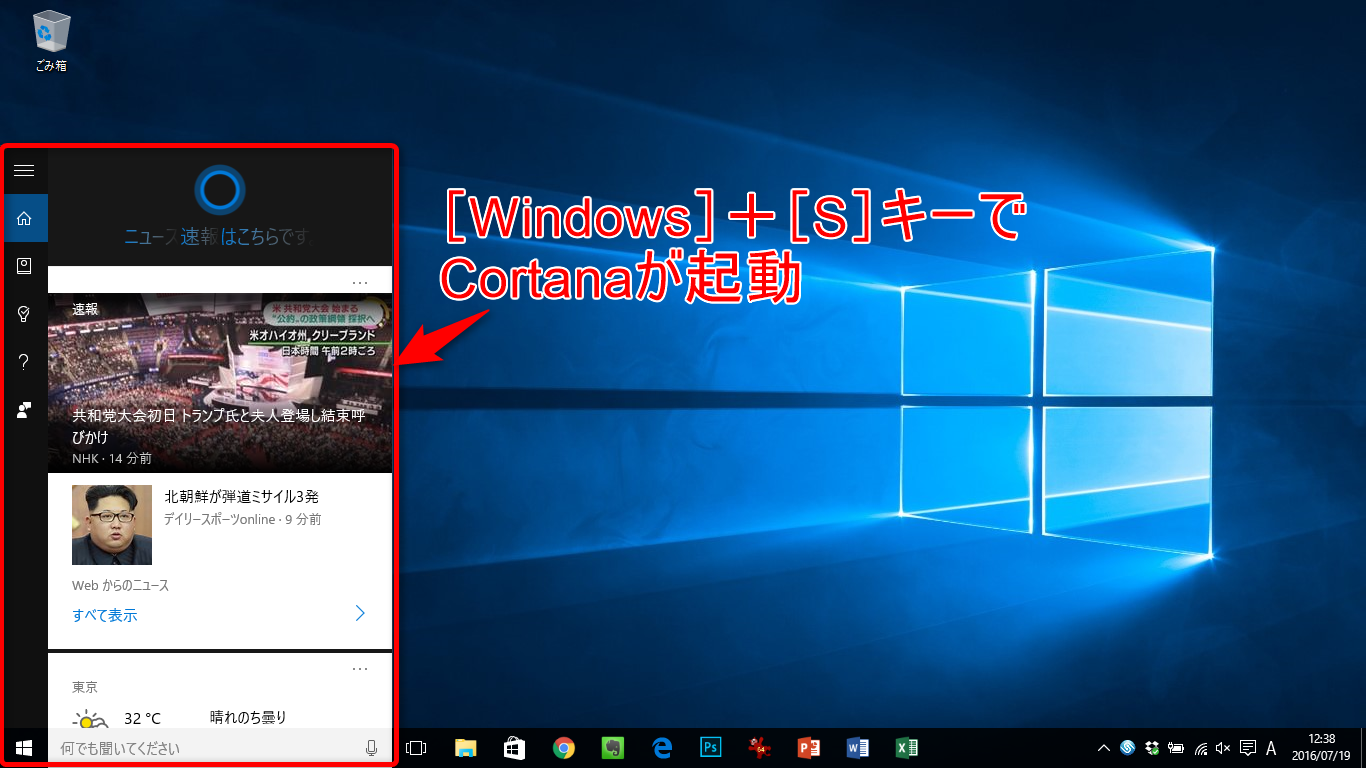Launch PowerPoint from the taskbar
This screenshot has width=1366, height=768.
click(809, 748)
